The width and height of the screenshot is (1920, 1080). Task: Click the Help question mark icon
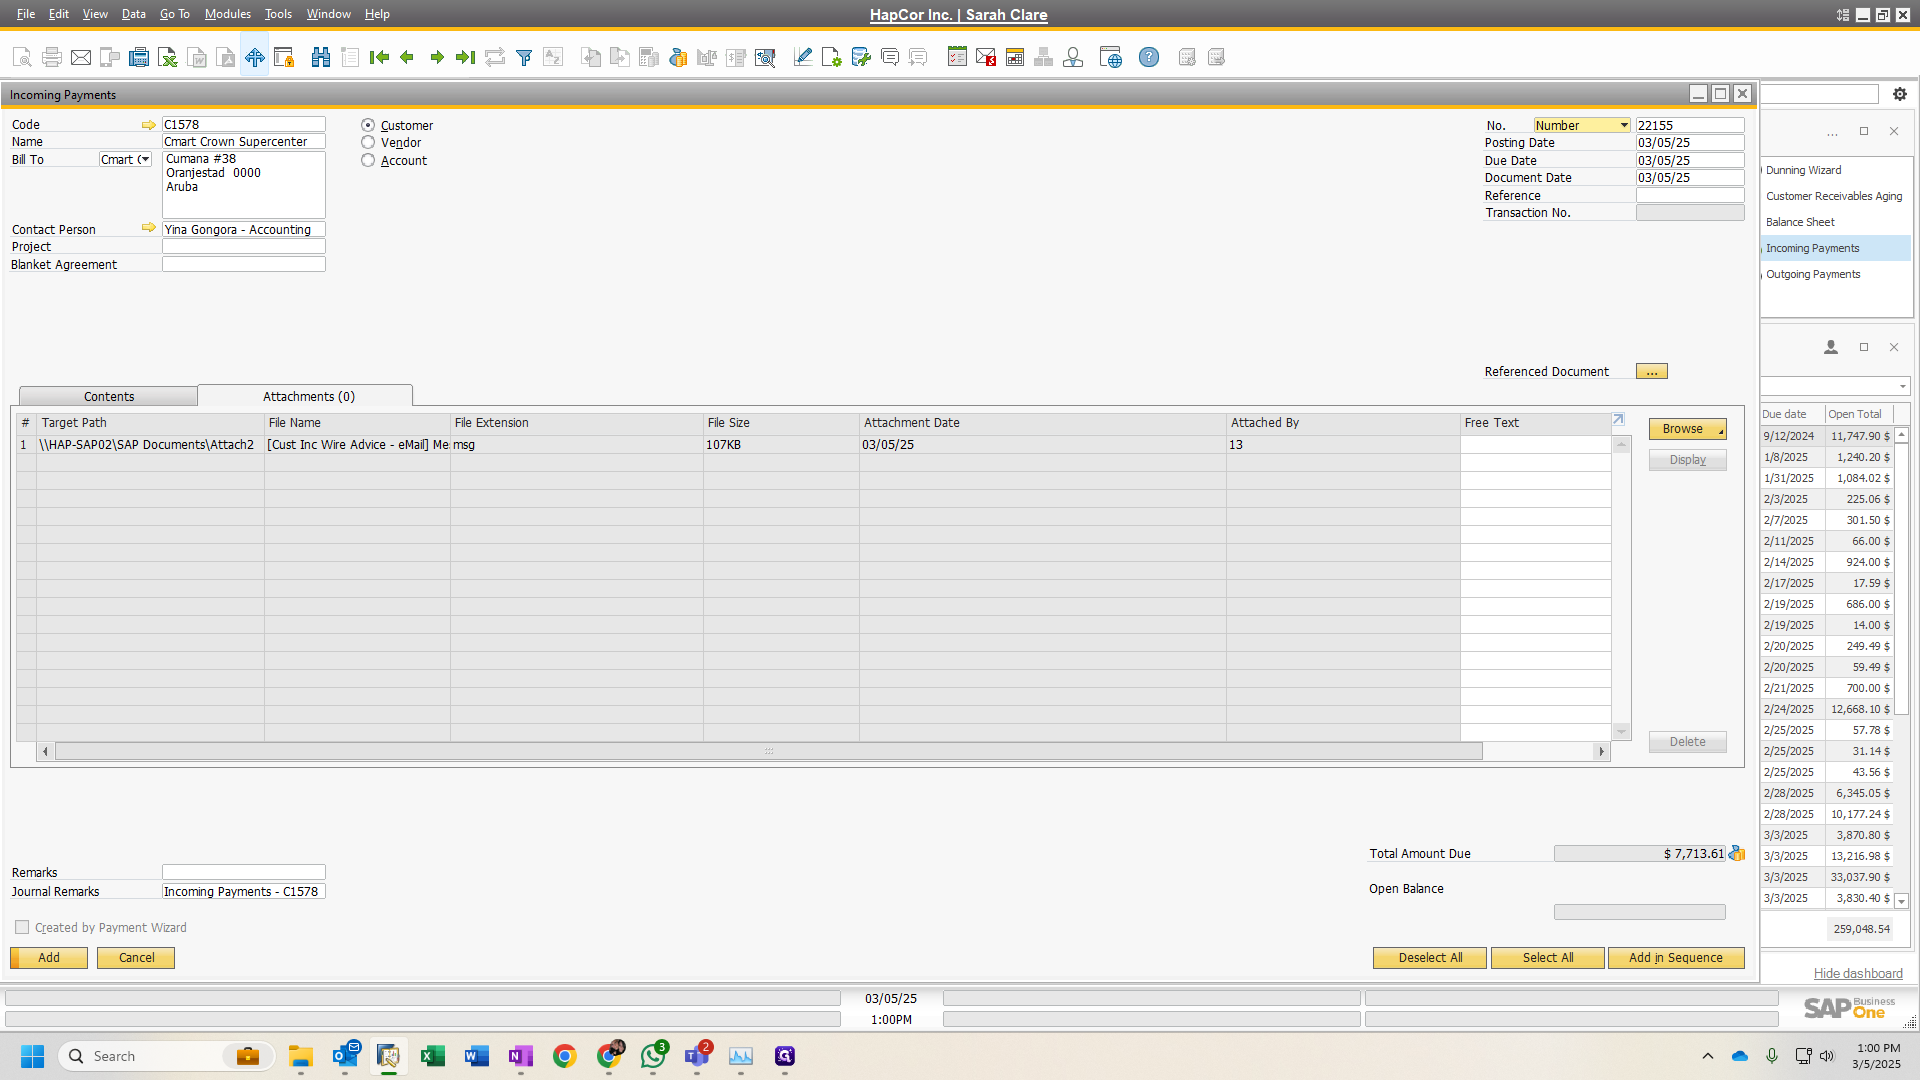[x=1149, y=57]
